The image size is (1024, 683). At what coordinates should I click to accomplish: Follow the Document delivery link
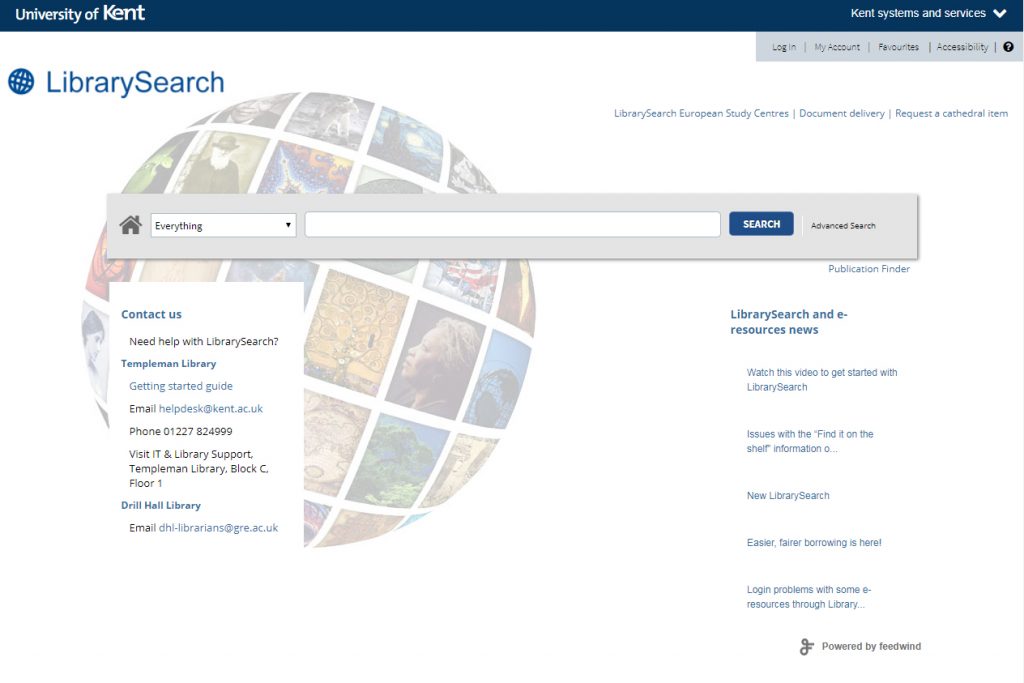pos(842,114)
